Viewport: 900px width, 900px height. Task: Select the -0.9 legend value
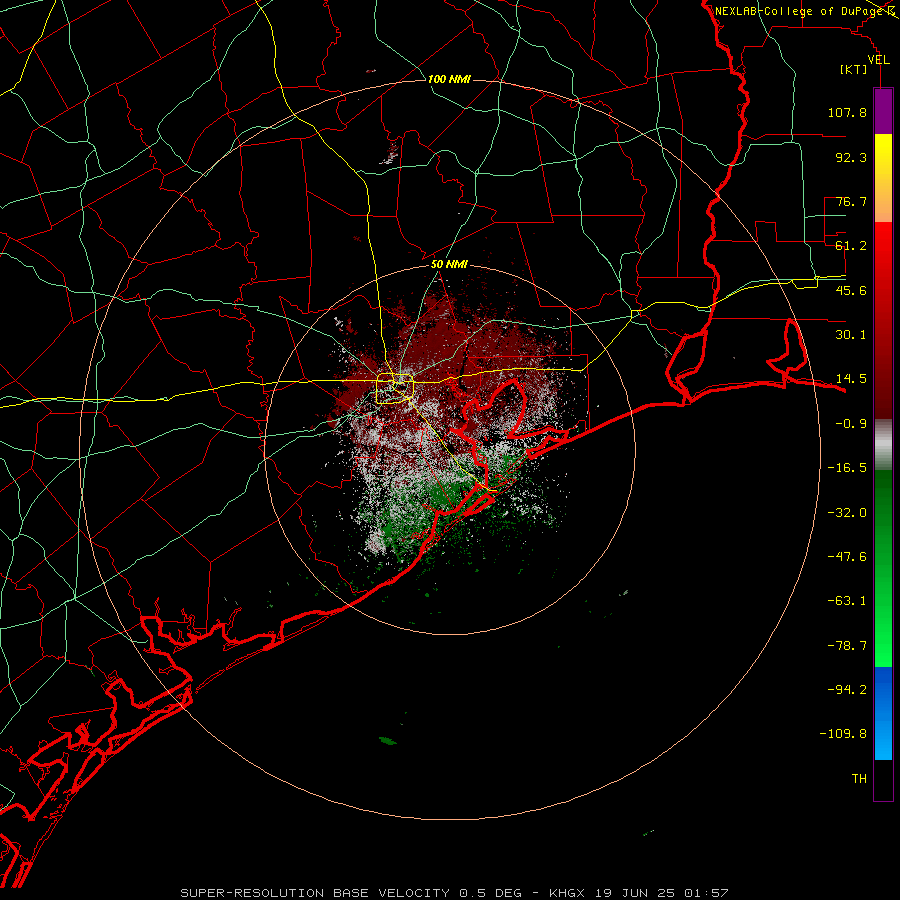click(x=851, y=424)
